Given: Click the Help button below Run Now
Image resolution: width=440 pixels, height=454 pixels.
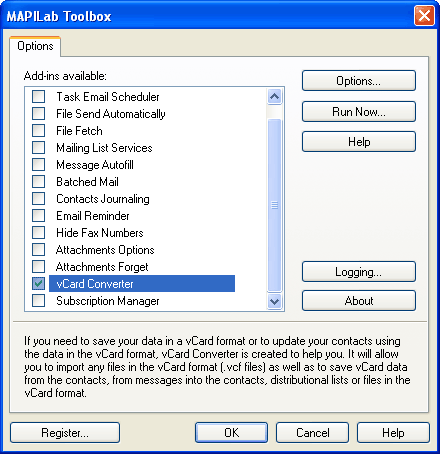Looking at the screenshot, I should [359, 142].
